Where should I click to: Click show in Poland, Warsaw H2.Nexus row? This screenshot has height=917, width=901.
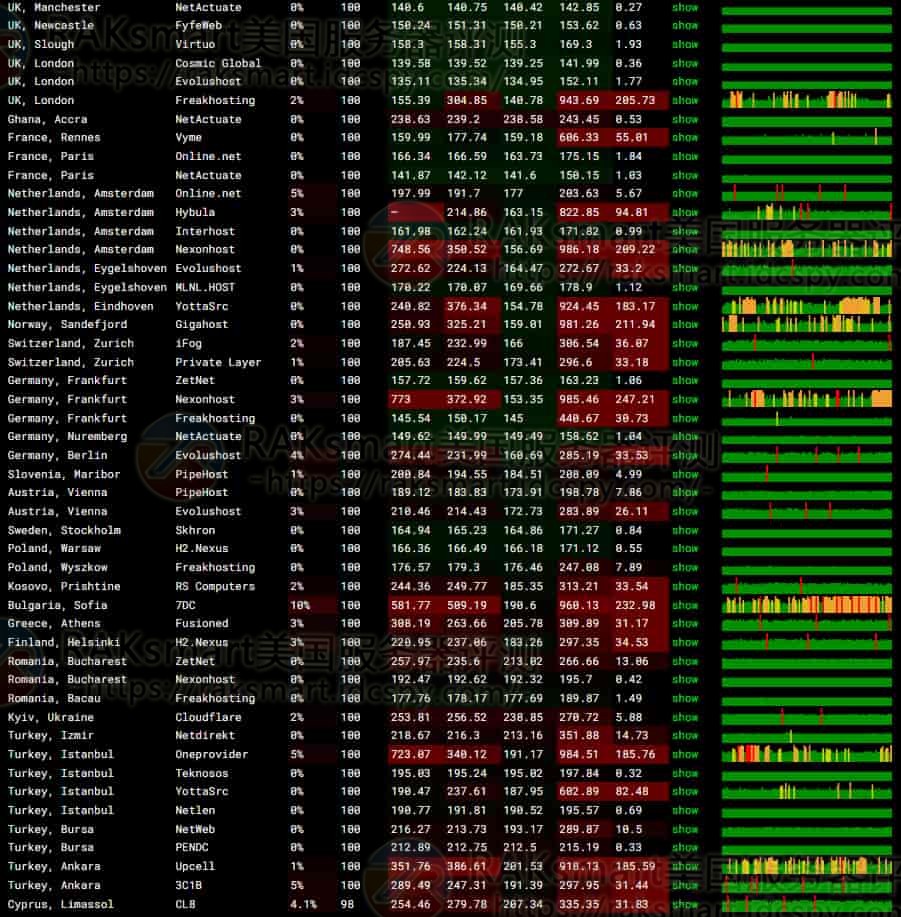click(x=685, y=549)
